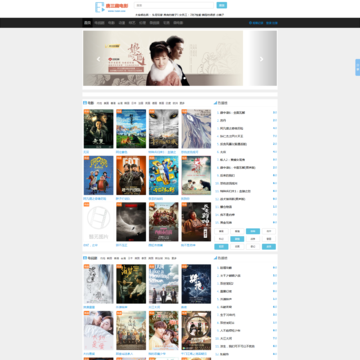Click the movies section film icon

(x=85, y=103)
